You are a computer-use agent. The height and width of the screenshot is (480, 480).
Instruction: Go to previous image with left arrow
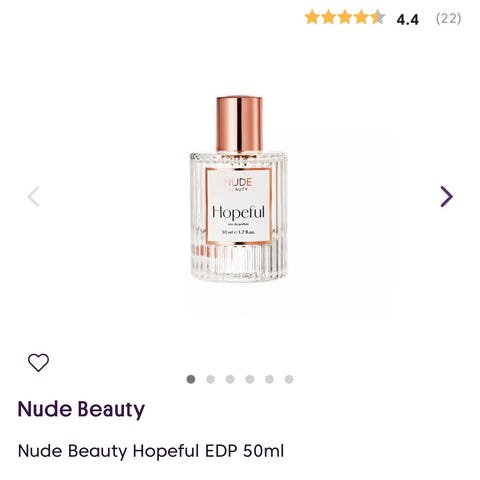tap(33, 196)
